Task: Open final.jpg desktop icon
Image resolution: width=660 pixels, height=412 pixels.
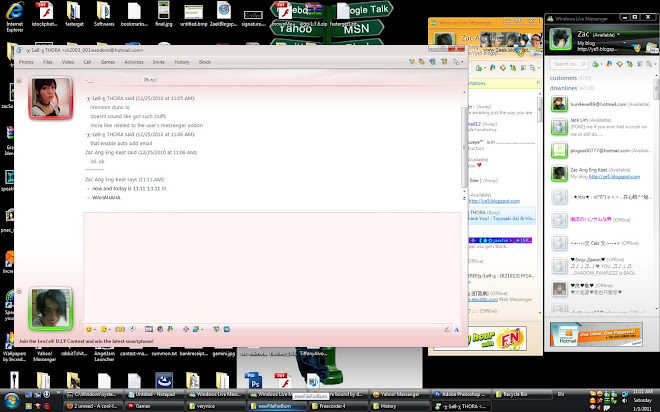Action: (x=163, y=14)
